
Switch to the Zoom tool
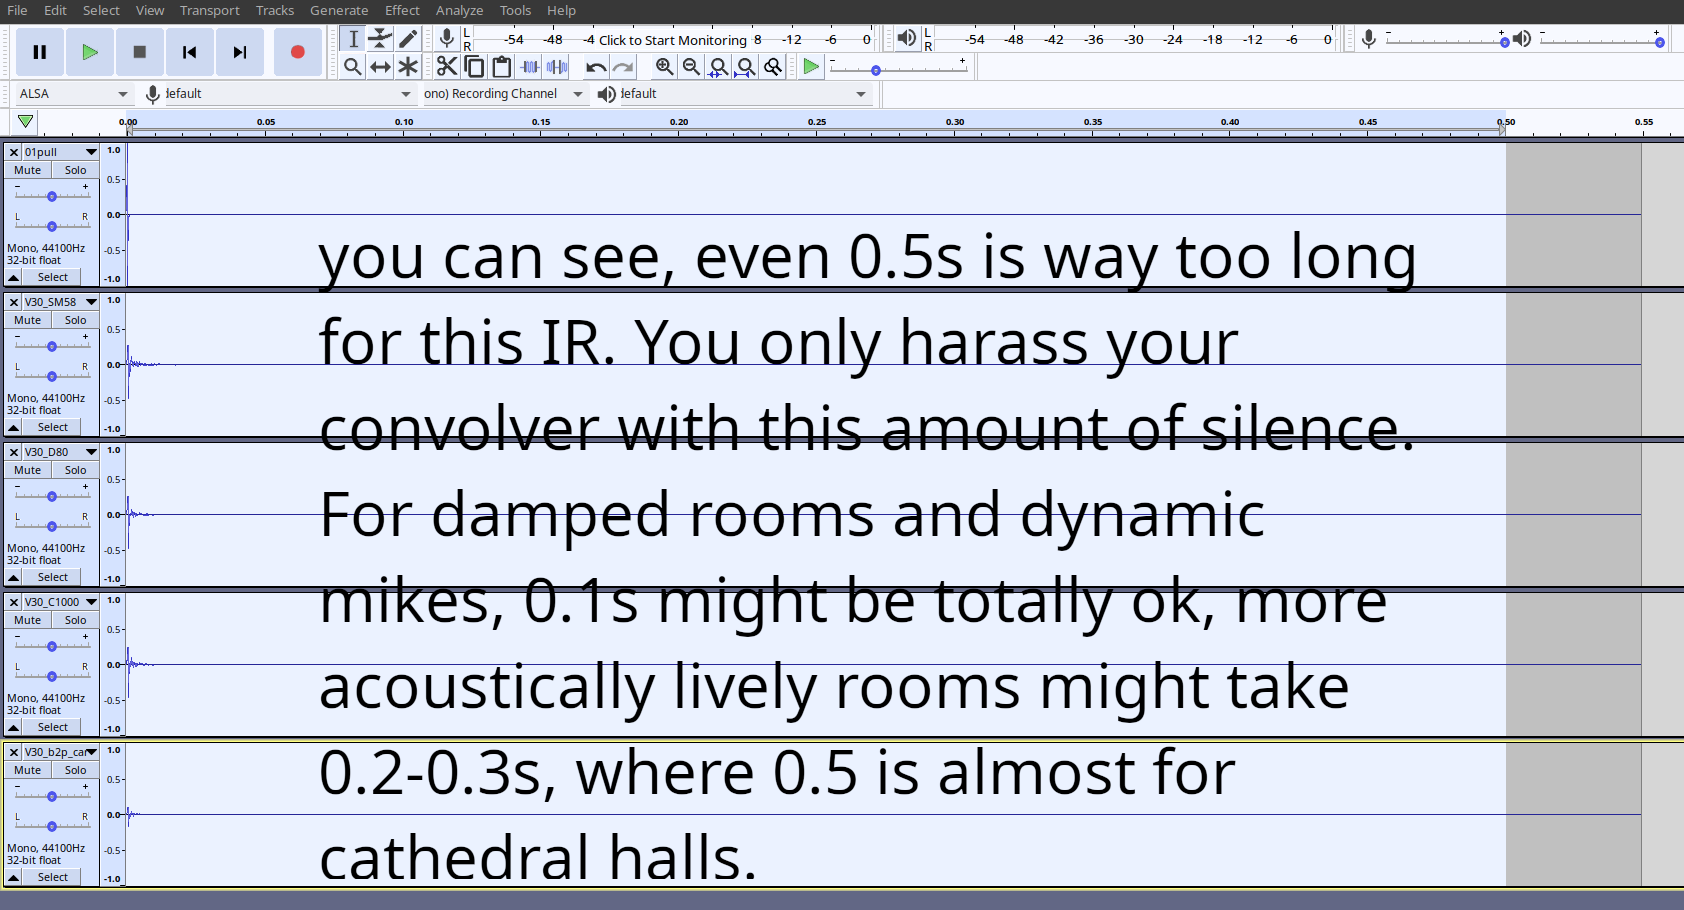(352, 67)
